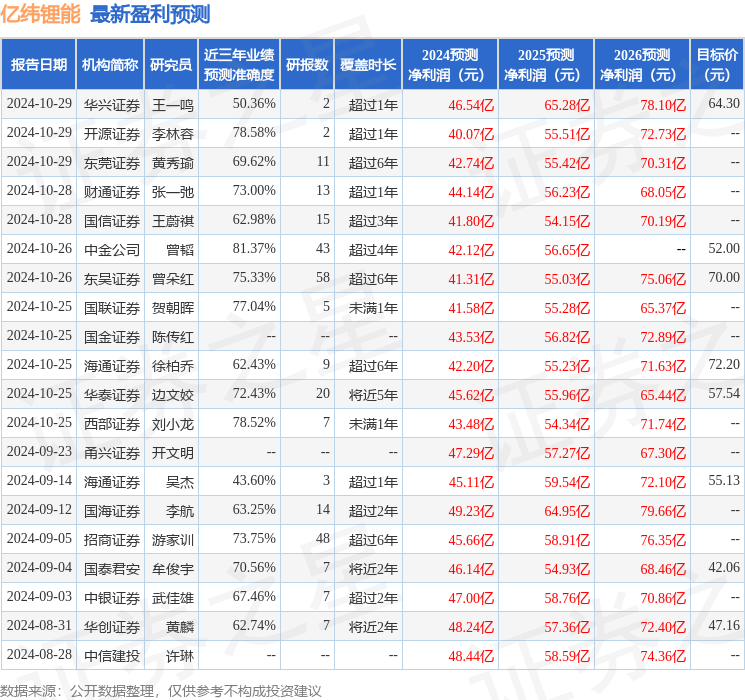Click target price 57.54

pos(724,393)
